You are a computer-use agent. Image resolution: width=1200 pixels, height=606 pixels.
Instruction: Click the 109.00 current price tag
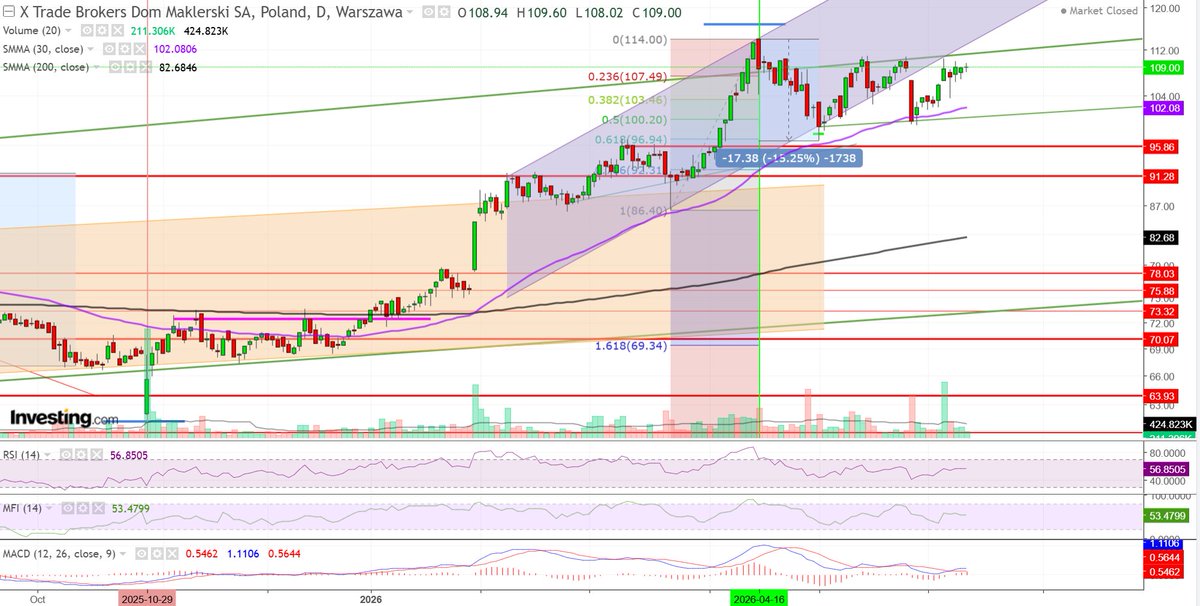point(1165,68)
